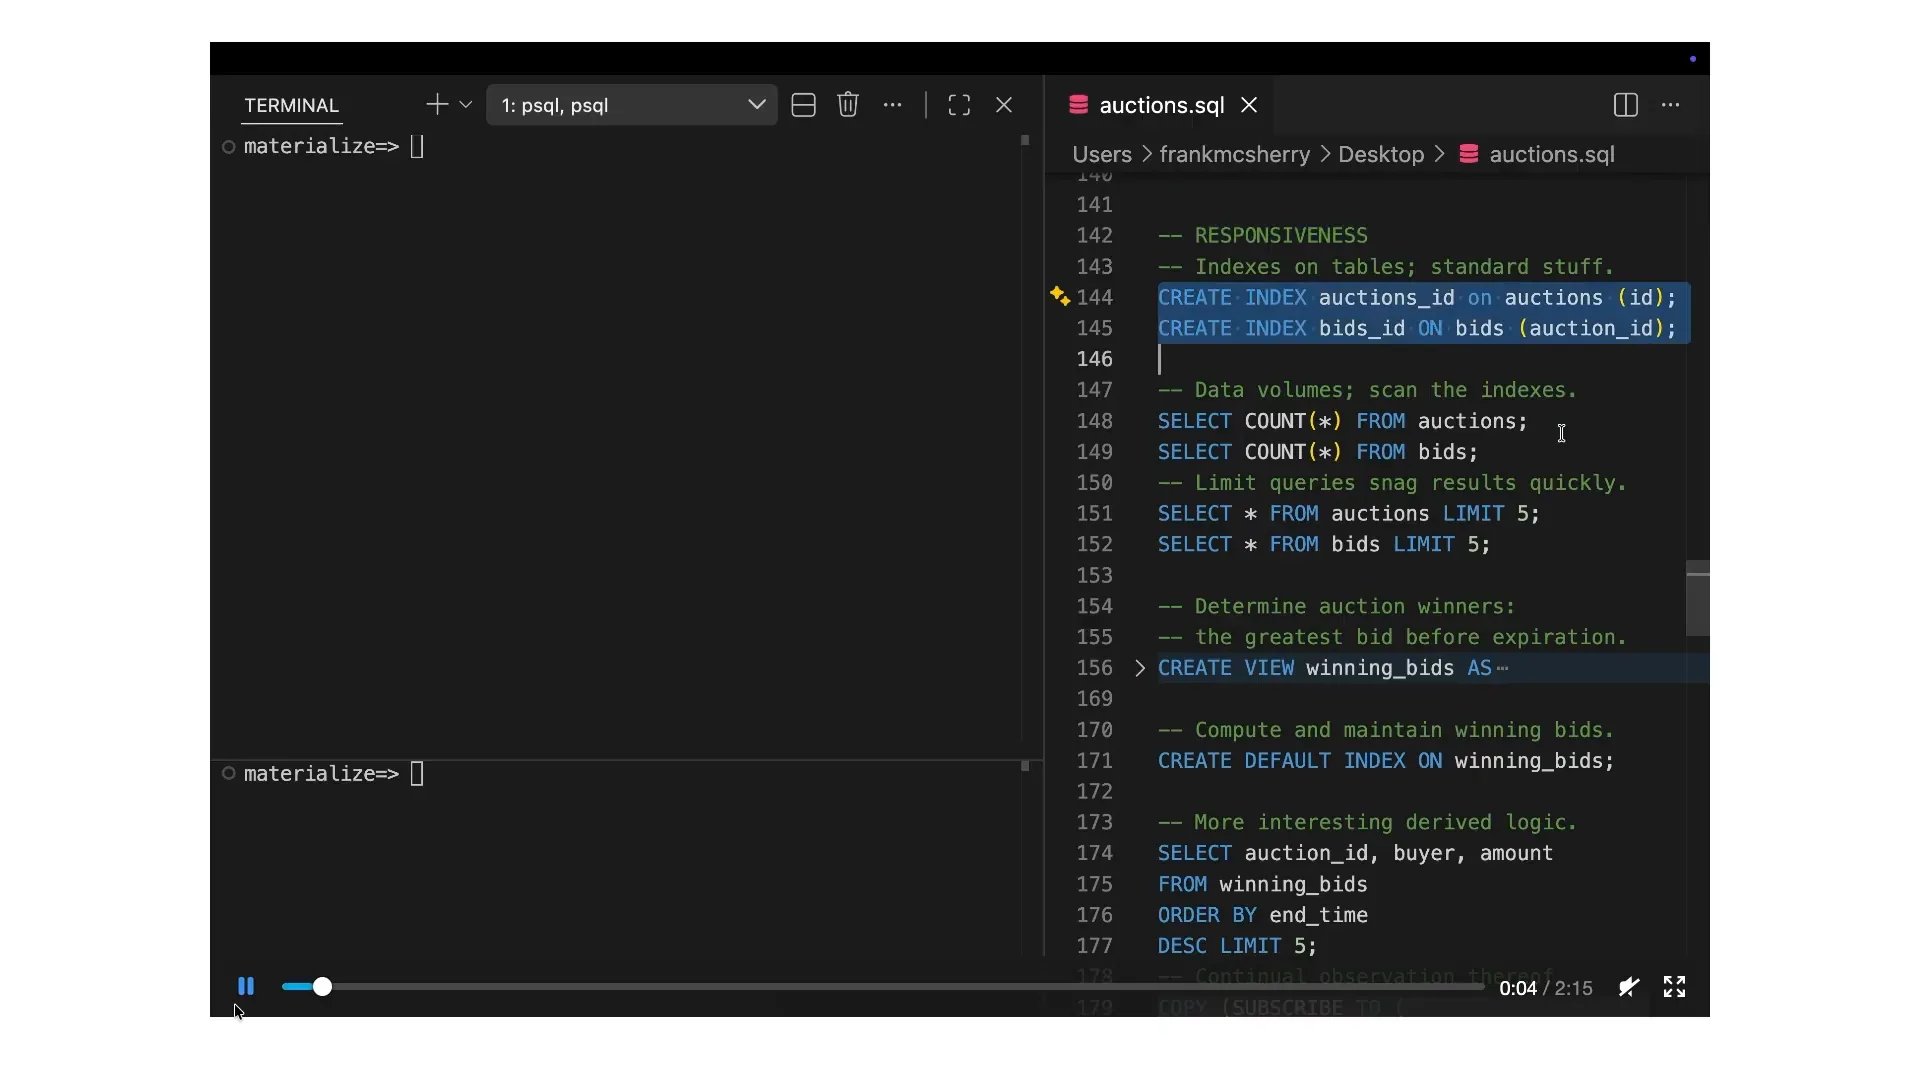Click 'CREATE DEFAULT INDEX ON winning_bids;' line
Viewport: 1920px width, 1080px height.
point(1386,761)
